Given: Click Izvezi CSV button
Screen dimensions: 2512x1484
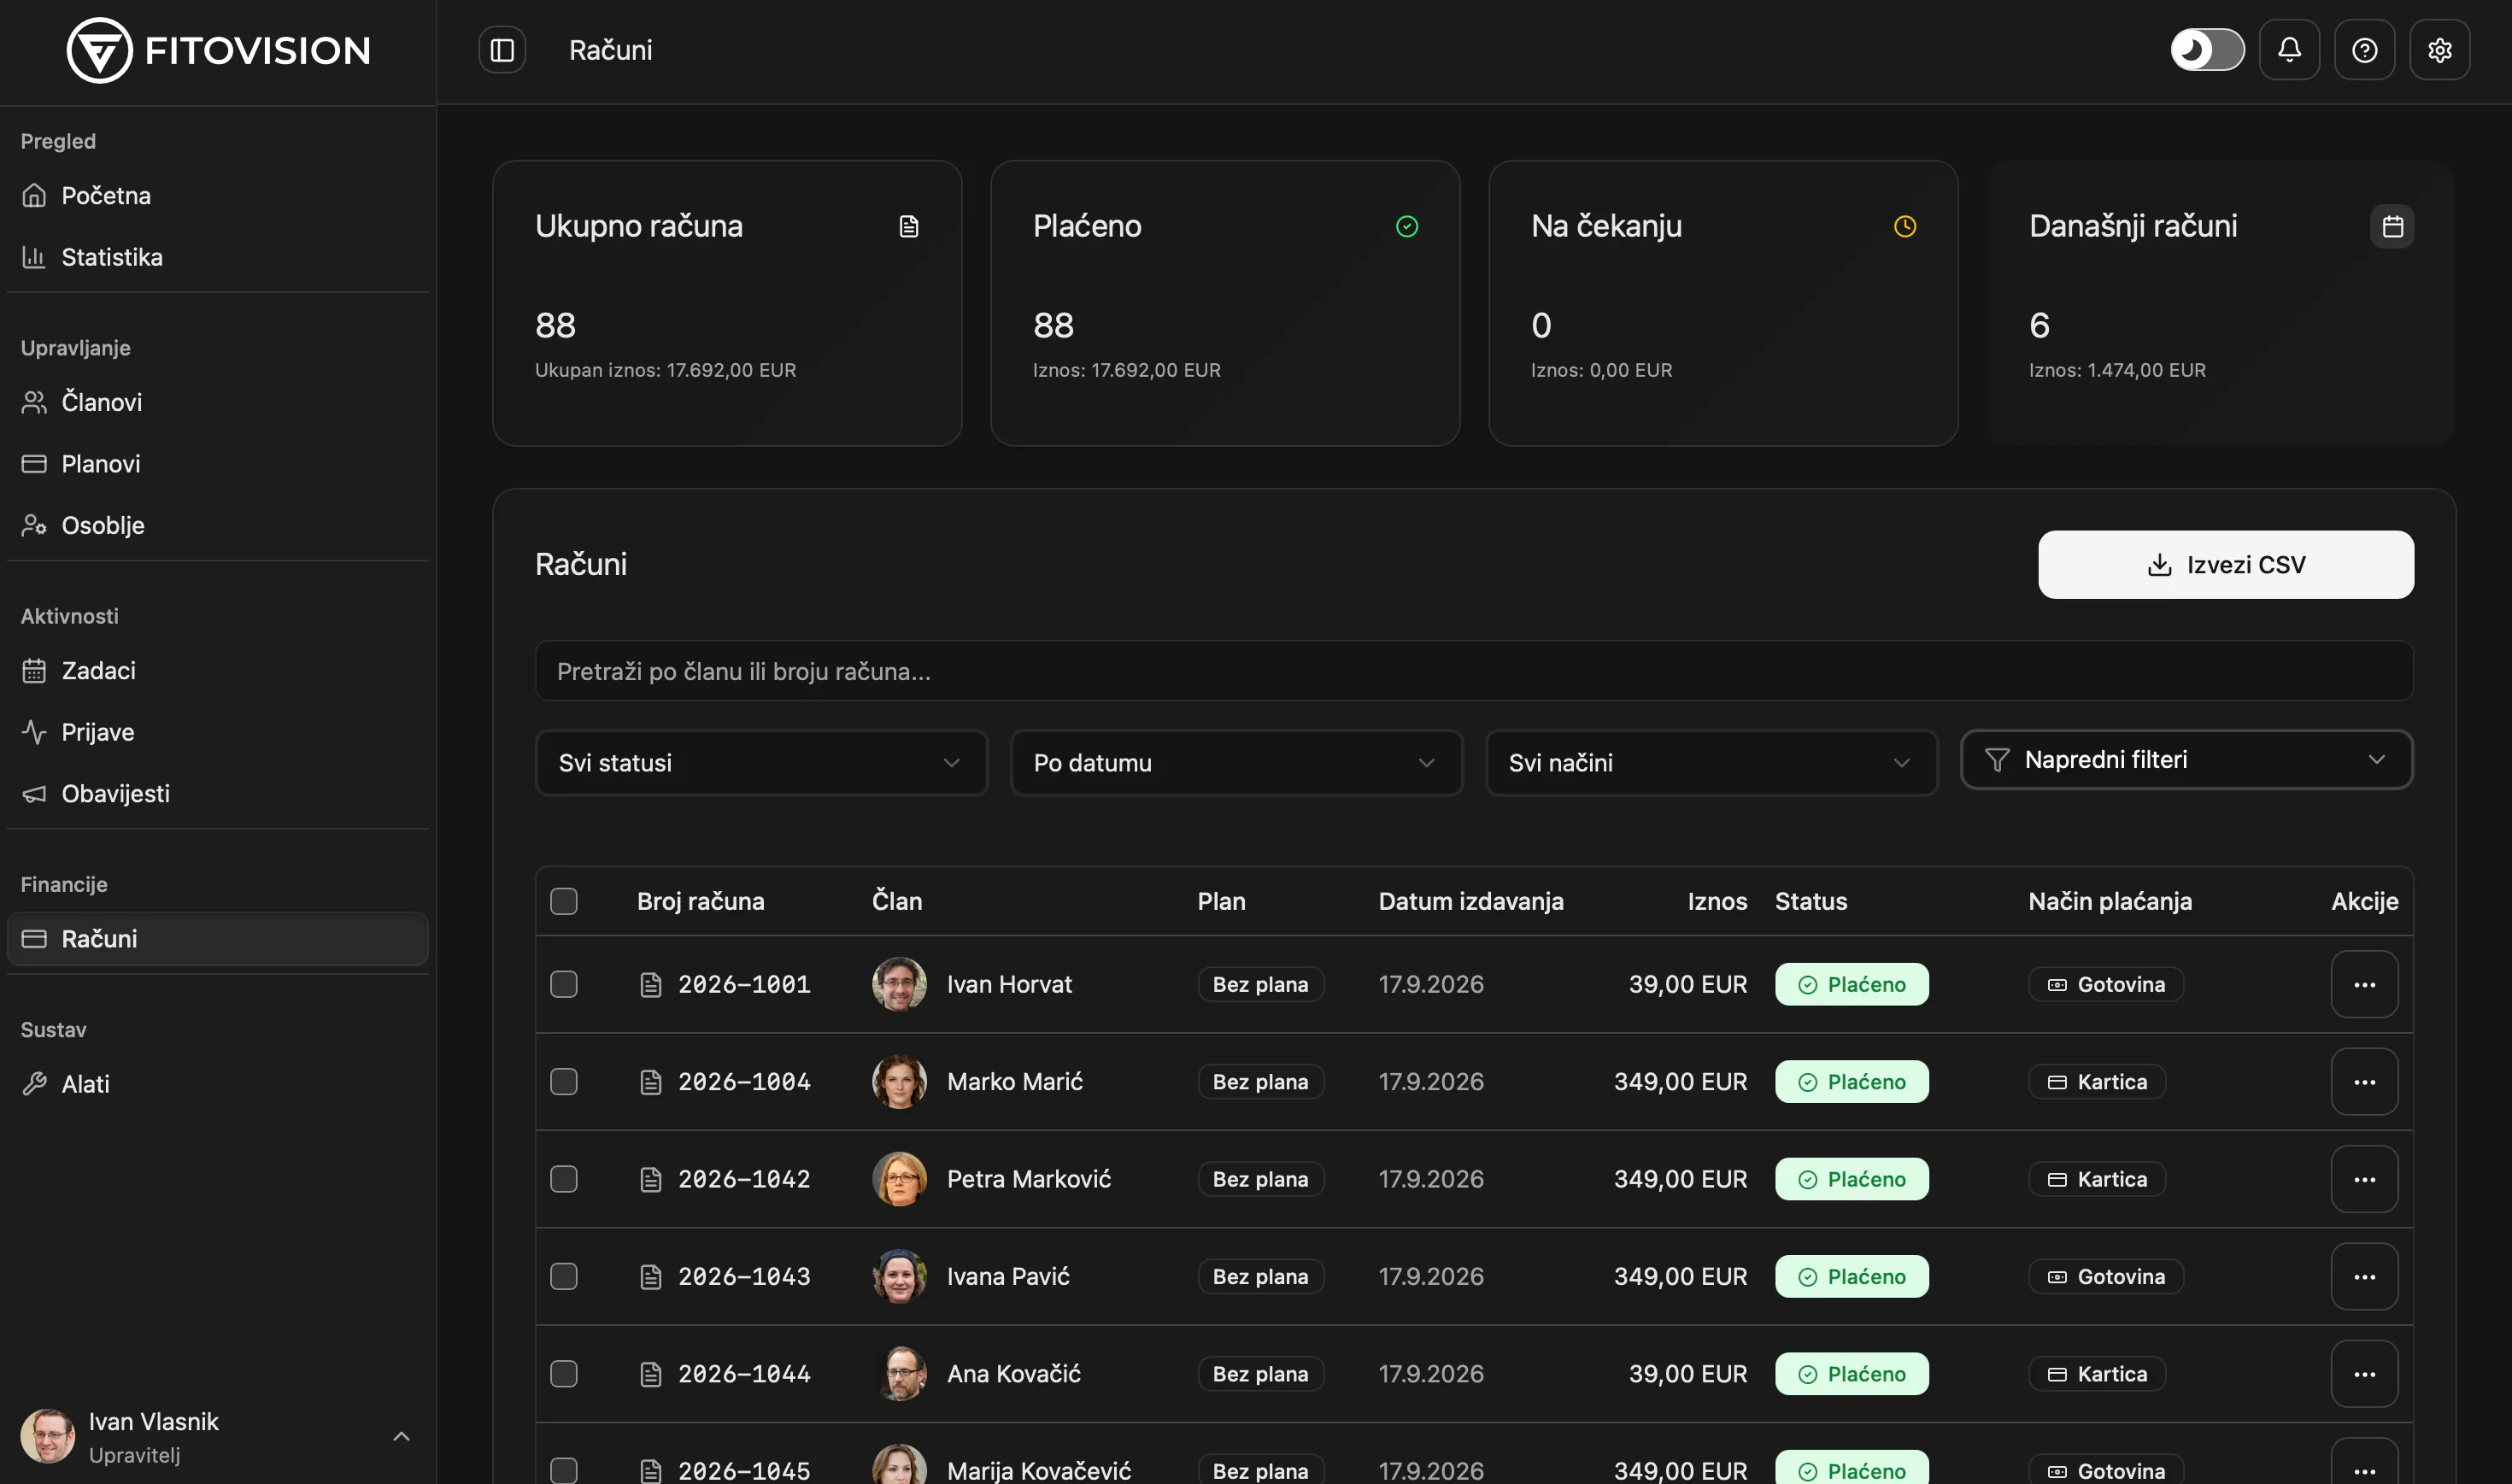Looking at the screenshot, I should click(x=2225, y=565).
